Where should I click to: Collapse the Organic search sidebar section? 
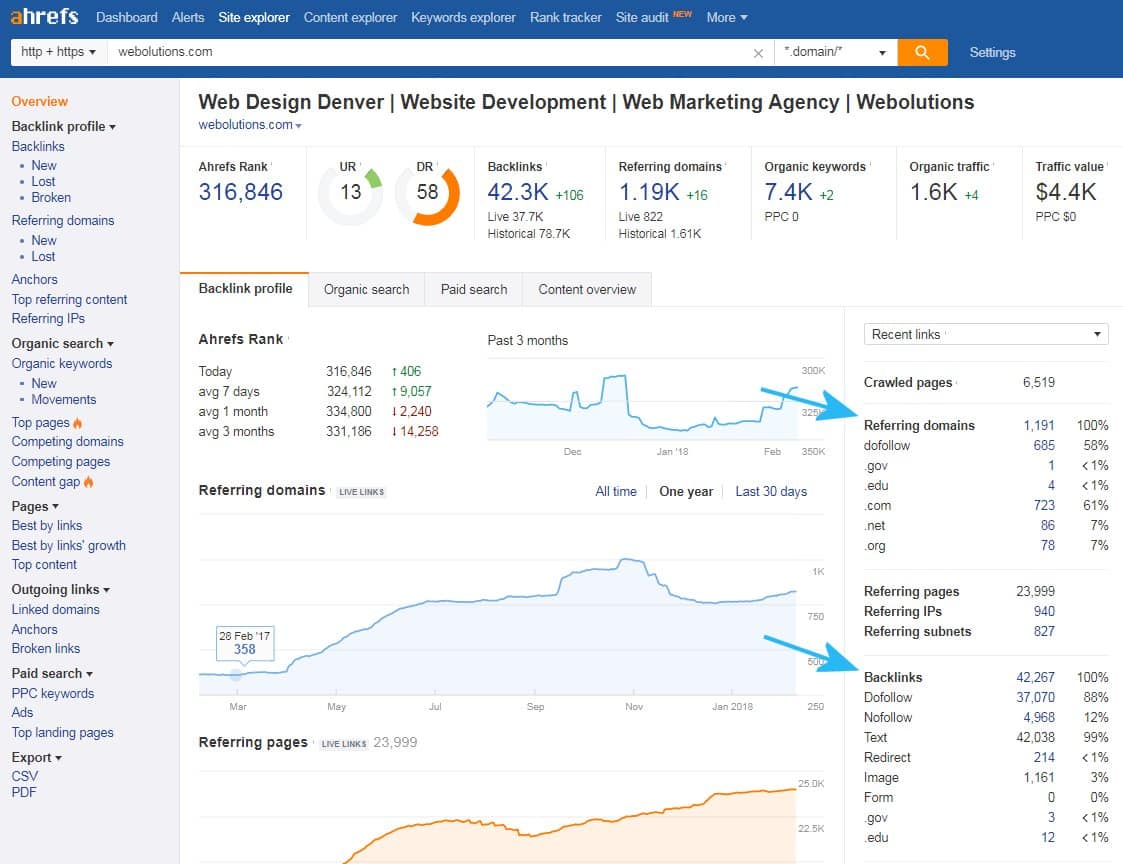tap(63, 343)
